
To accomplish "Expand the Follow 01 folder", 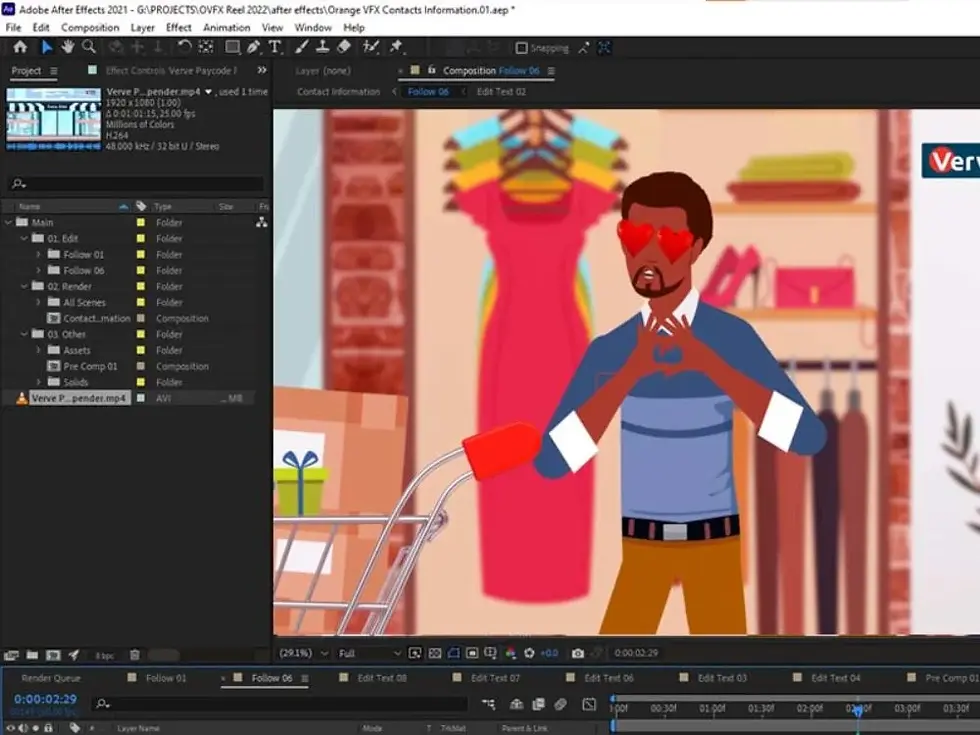I will (38, 255).
